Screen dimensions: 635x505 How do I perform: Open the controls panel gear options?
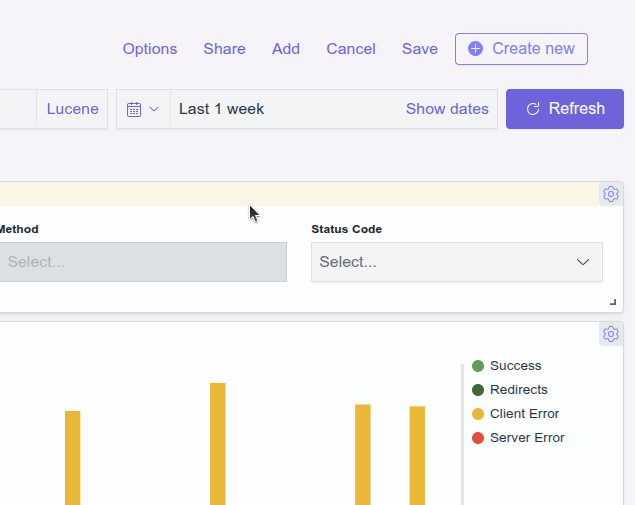click(x=610, y=194)
